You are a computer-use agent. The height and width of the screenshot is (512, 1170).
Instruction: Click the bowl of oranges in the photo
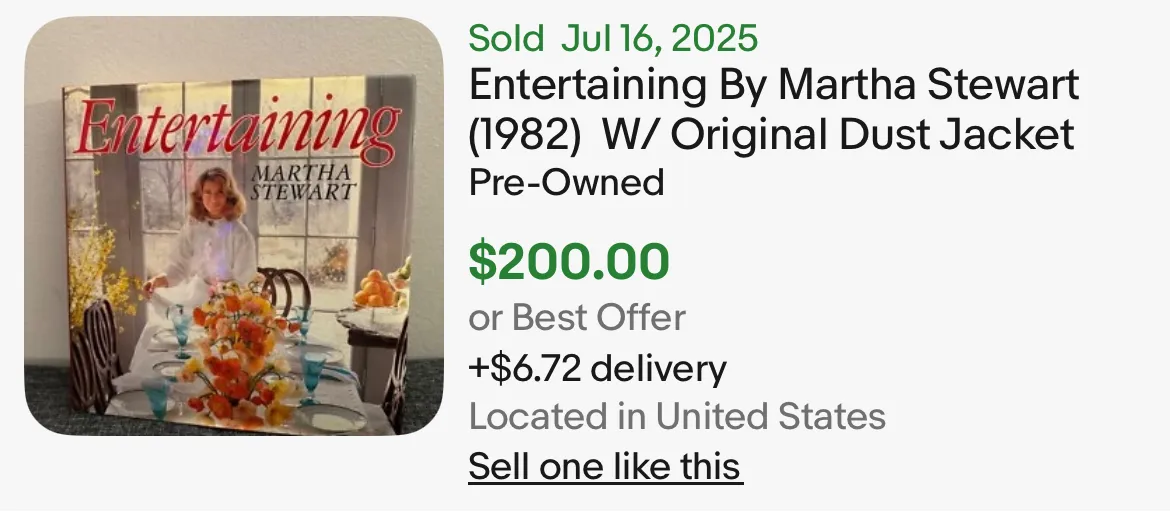(377, 285)
